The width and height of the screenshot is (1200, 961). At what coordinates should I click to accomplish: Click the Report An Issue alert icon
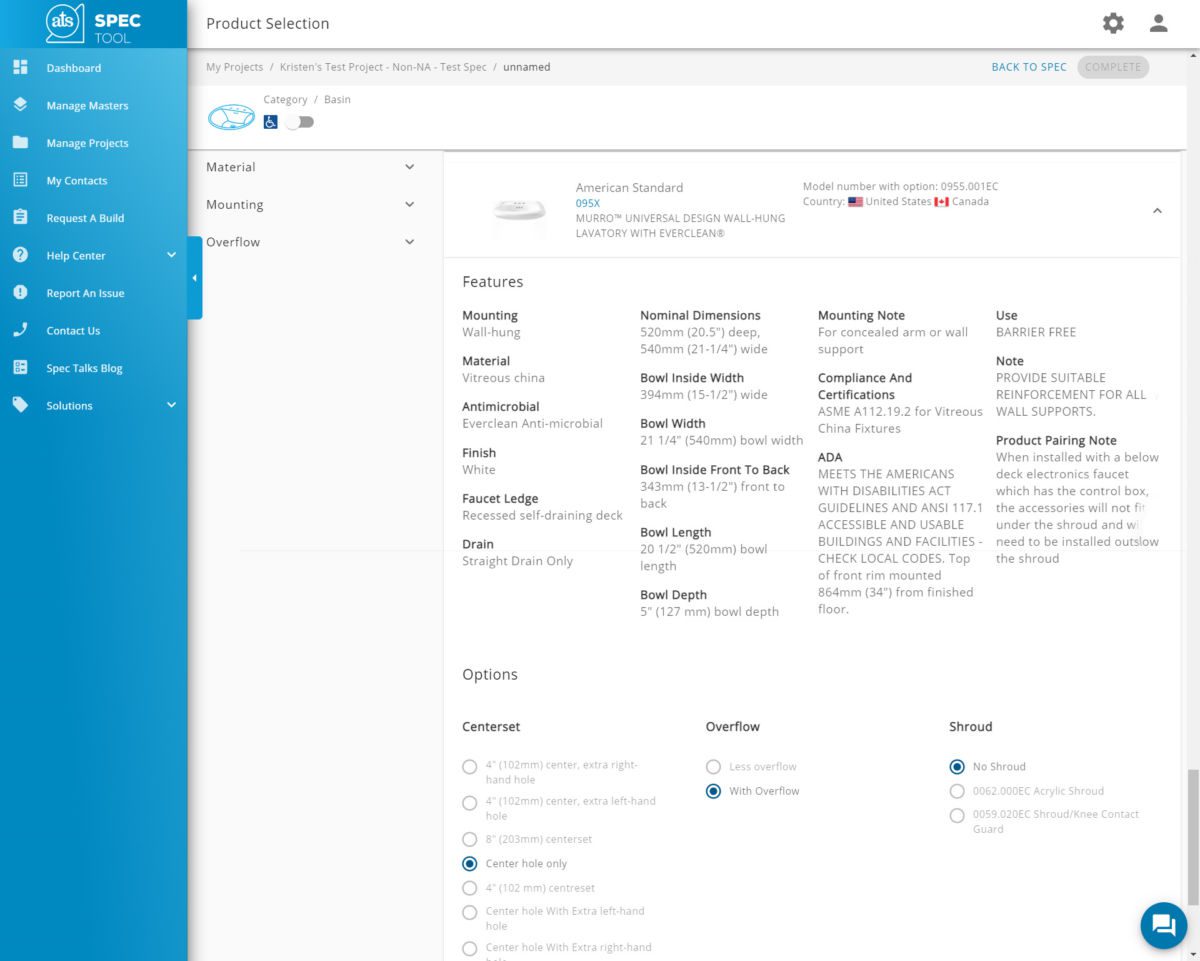(x=20, y=293)
